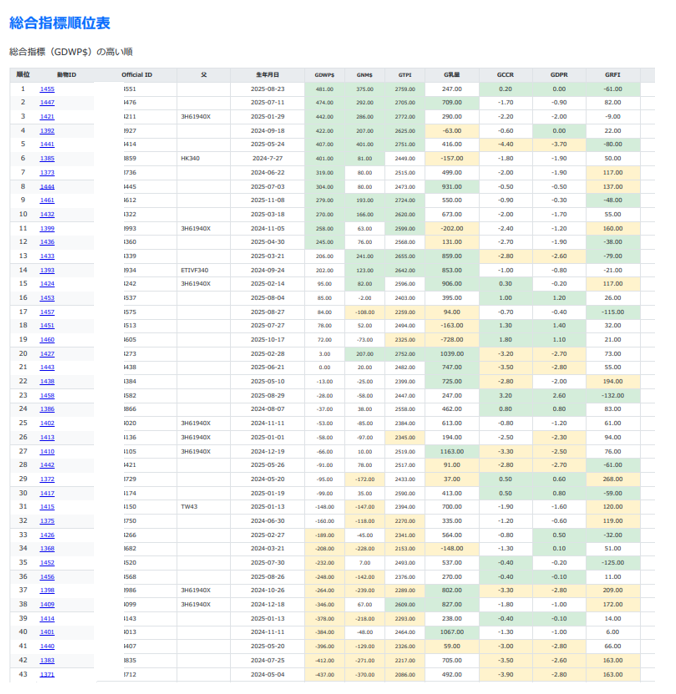Open animal ID 1443 link
This screenshot has width=676, height=694.
coord(47,367)
